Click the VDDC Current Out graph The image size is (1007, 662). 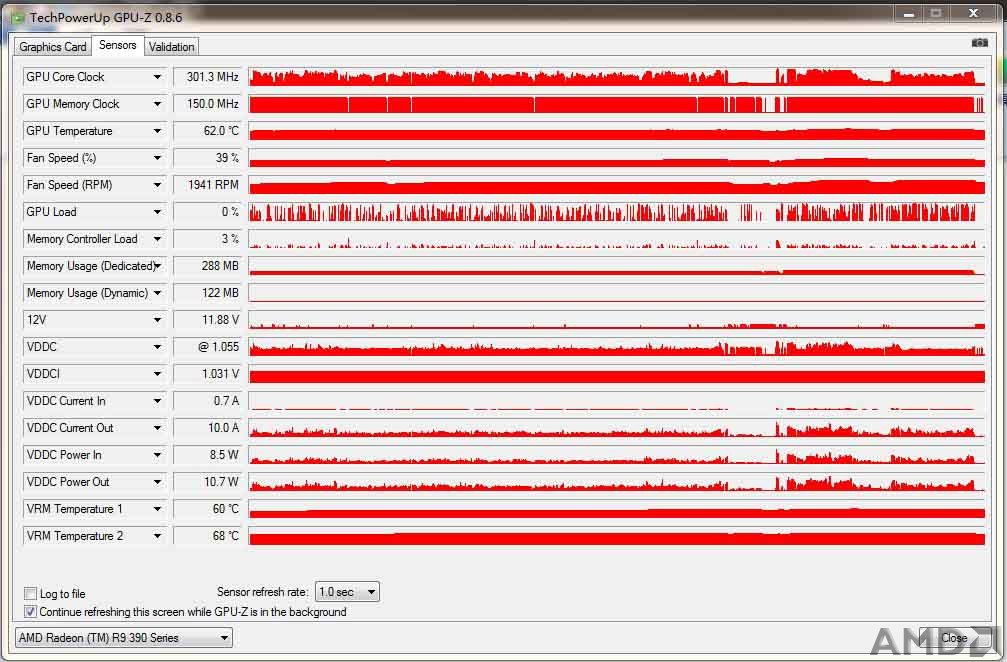[x=617, y=428]
